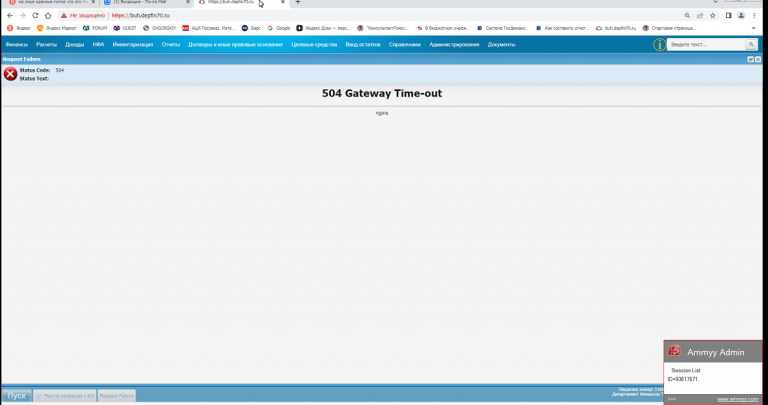Go back in browser history
The height and width of the screenshot is (405, 768).
[10, 16]
